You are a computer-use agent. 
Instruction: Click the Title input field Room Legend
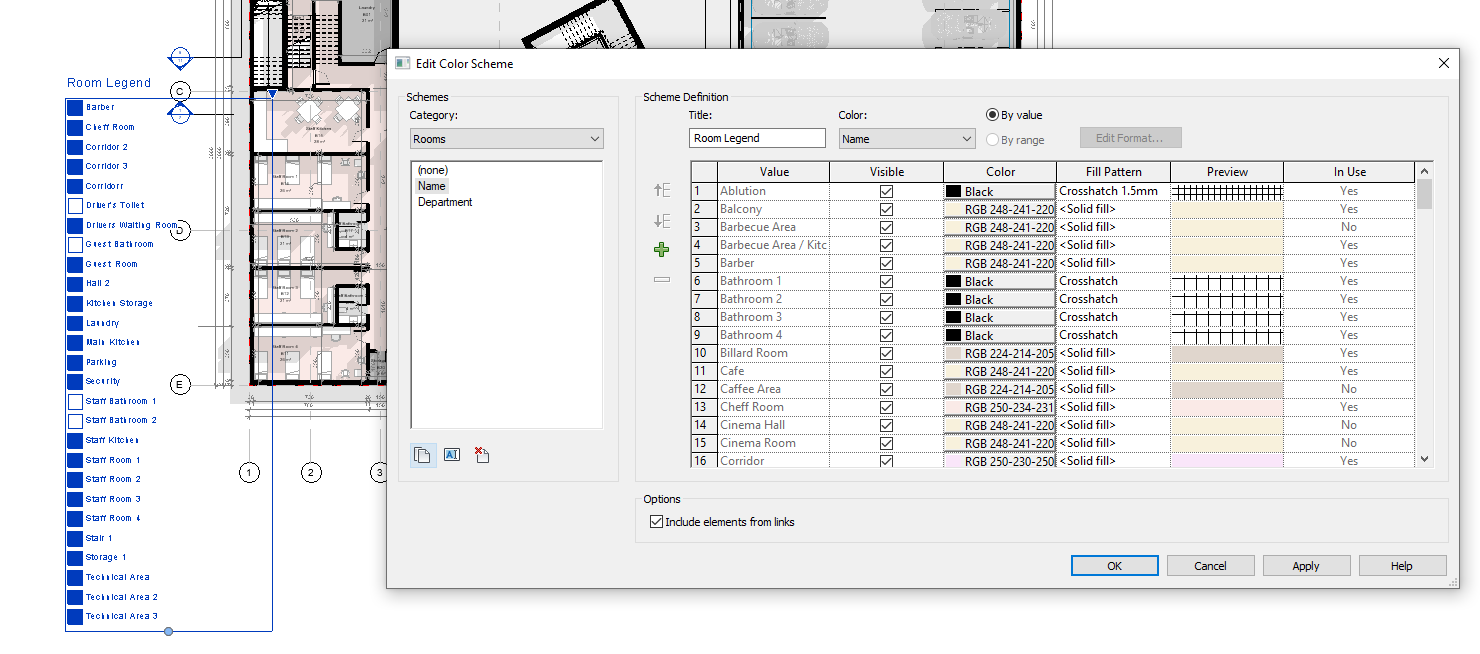[x=757, y=138]
